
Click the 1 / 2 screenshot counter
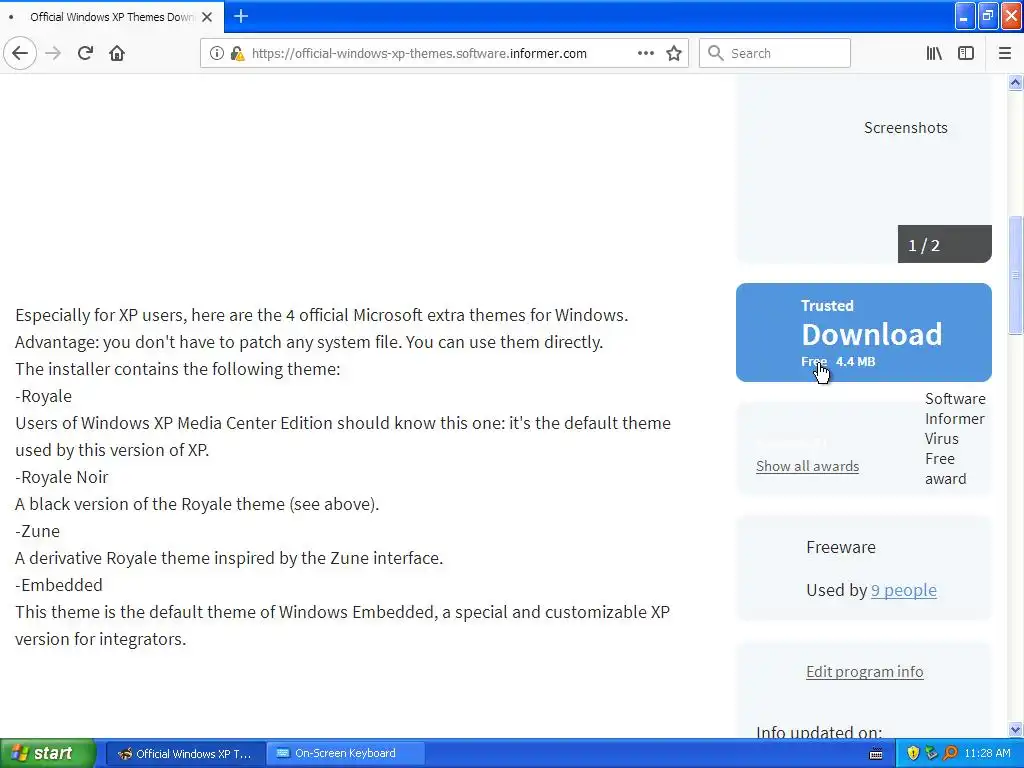(944, 244)
